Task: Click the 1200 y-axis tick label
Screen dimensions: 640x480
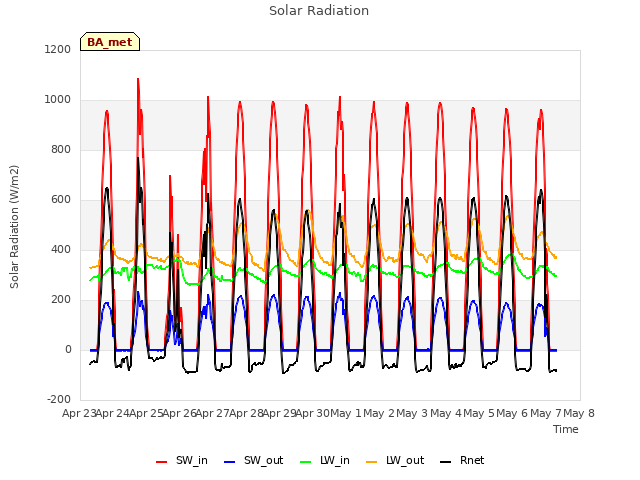Action: pos(58,49)
